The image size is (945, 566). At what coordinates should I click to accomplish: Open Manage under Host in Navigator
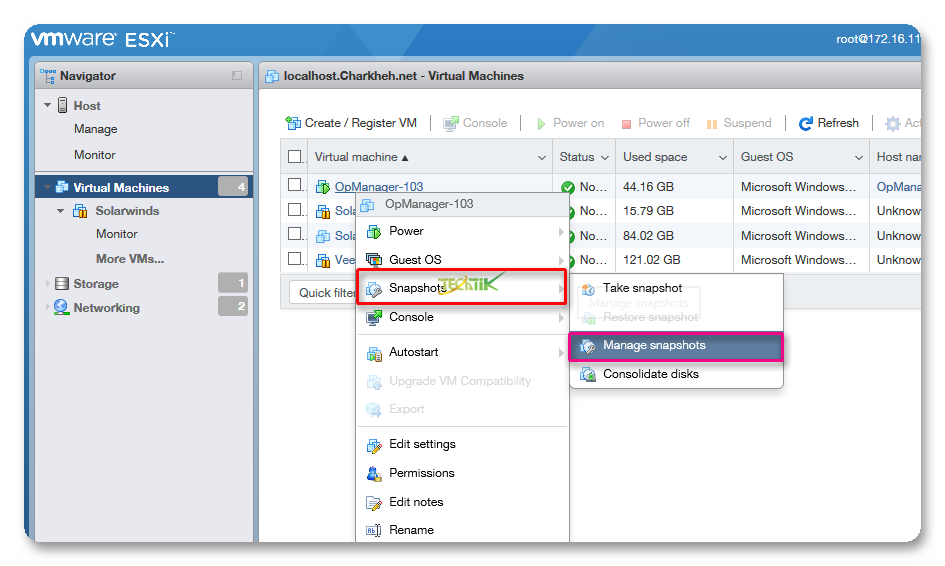[x=96, y=129]
